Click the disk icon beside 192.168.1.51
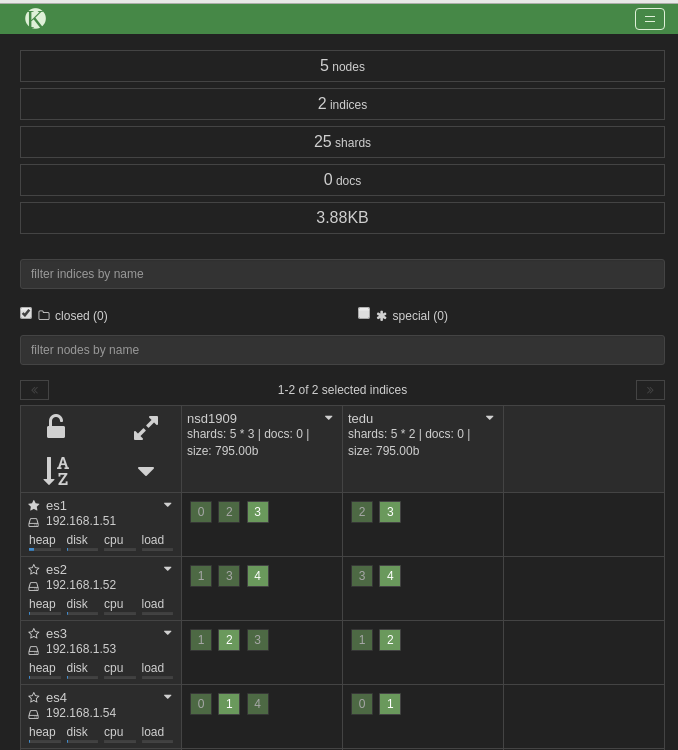The width and height of the screenshot is (678, 750). (x=33, y=522)
